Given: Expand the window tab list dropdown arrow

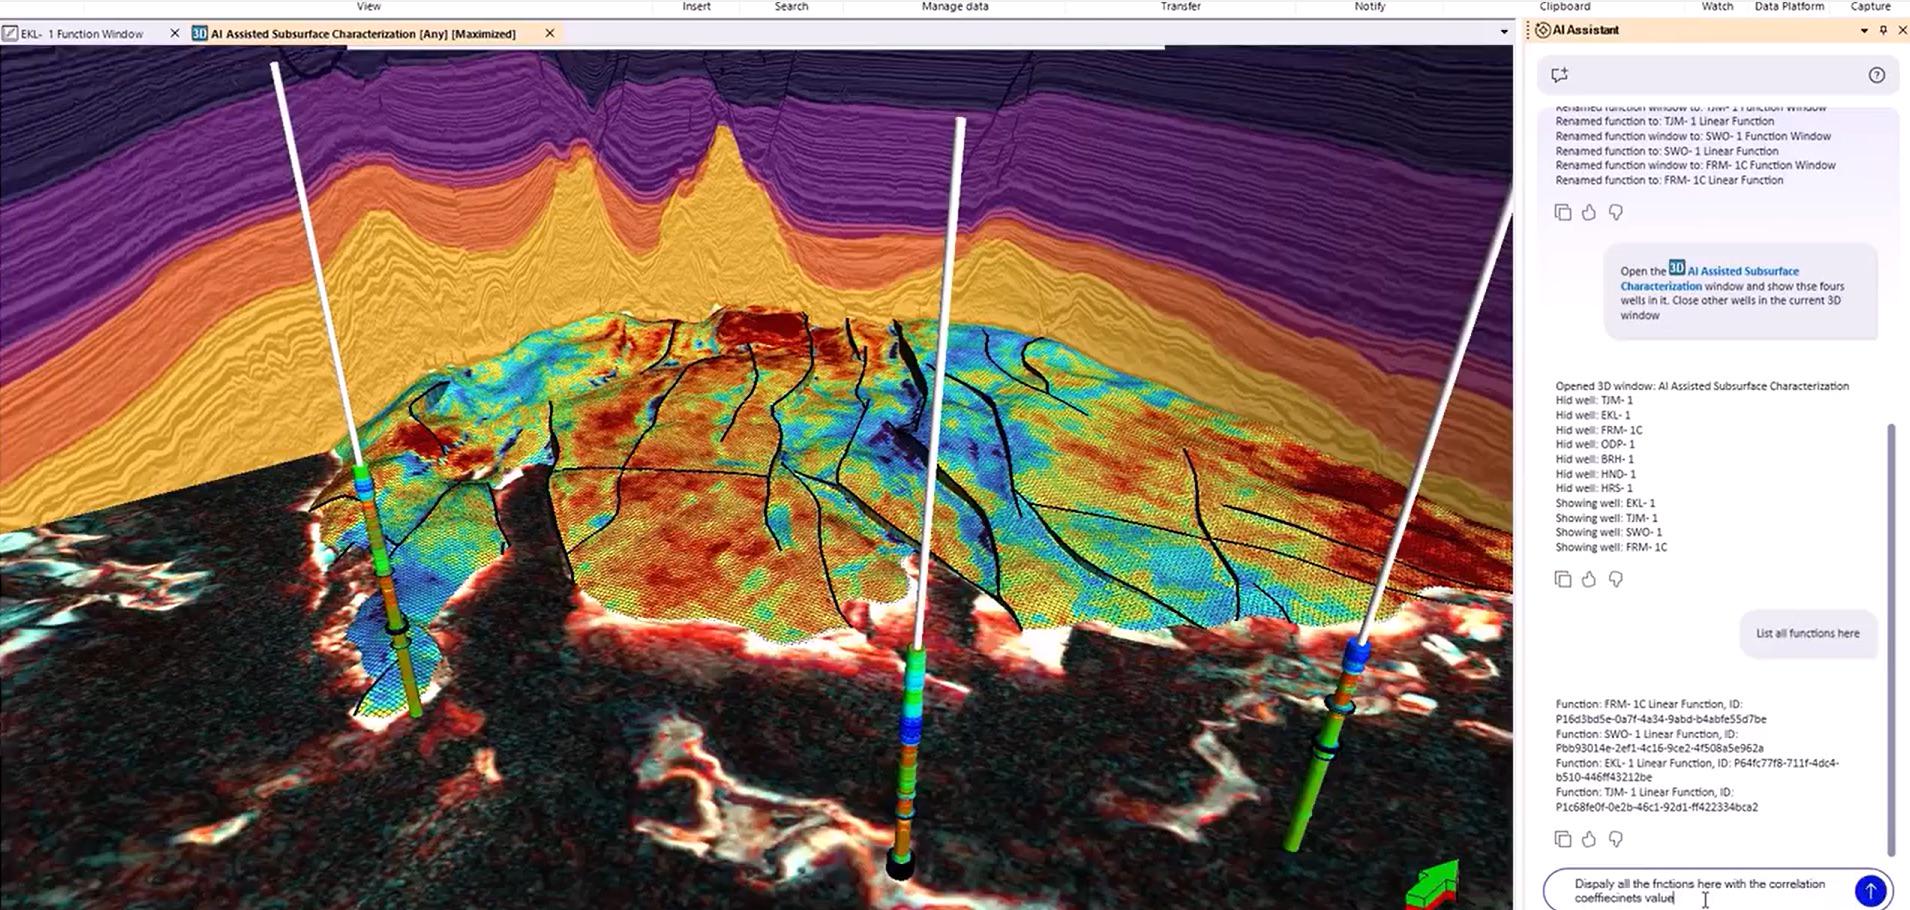Looking at the screenshot, I should click(x=1503, y=33).
